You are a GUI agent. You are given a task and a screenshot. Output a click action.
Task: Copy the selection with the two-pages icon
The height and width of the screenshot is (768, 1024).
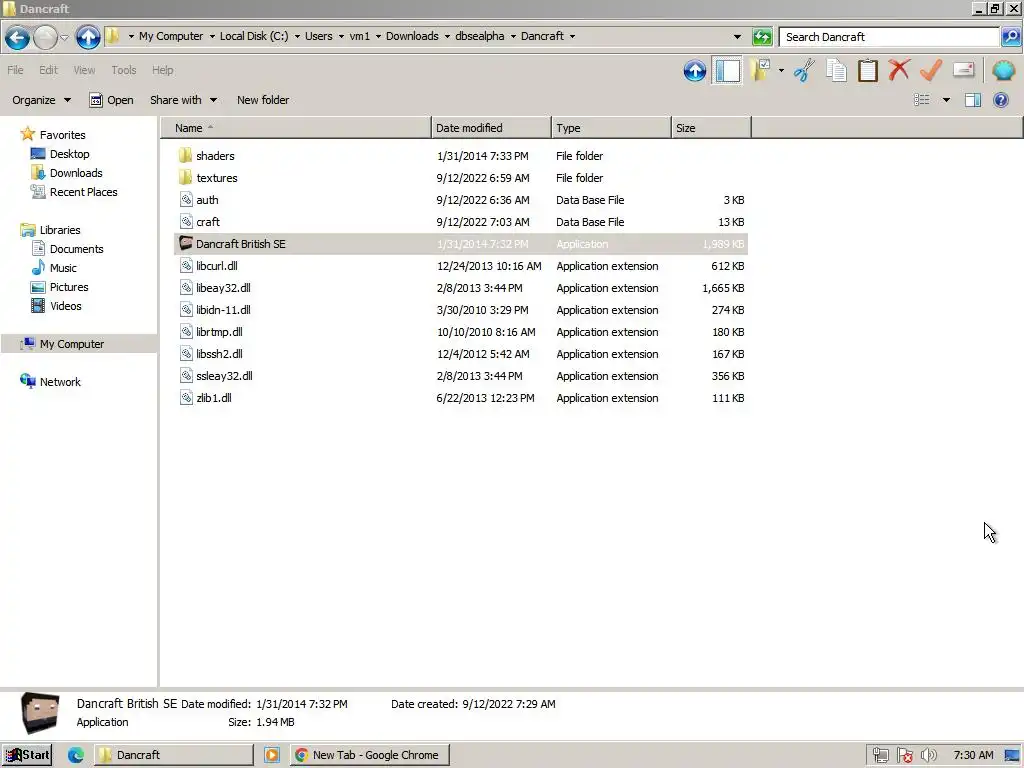836,71
